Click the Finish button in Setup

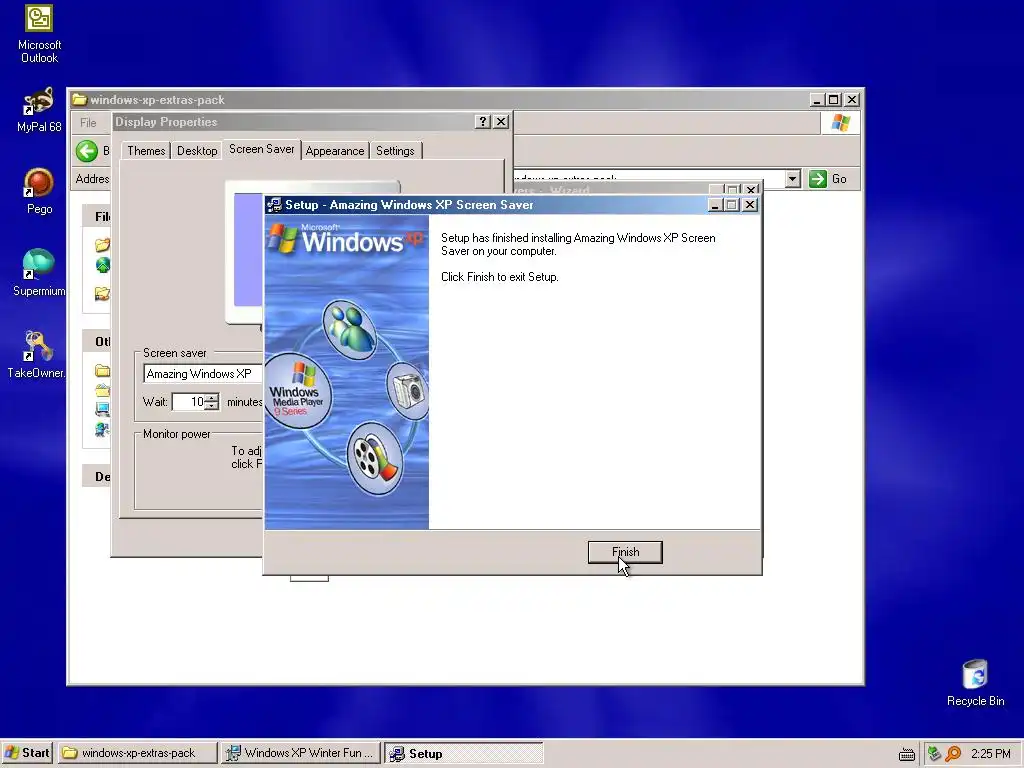pyautogui.click(x=625, y=552)
